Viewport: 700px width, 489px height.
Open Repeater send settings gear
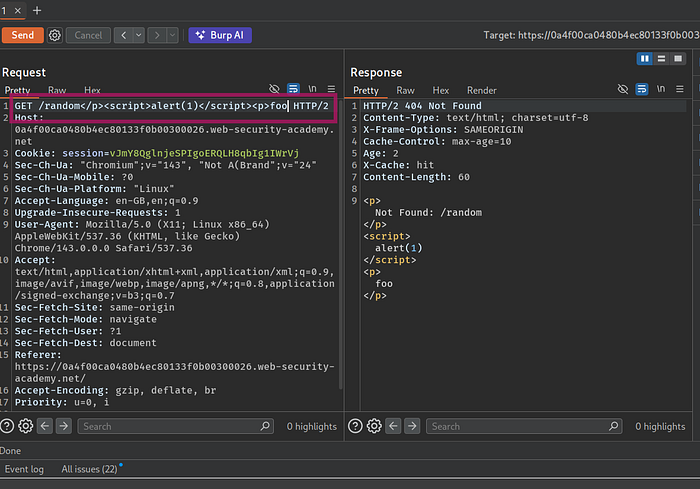coord(55,35)
